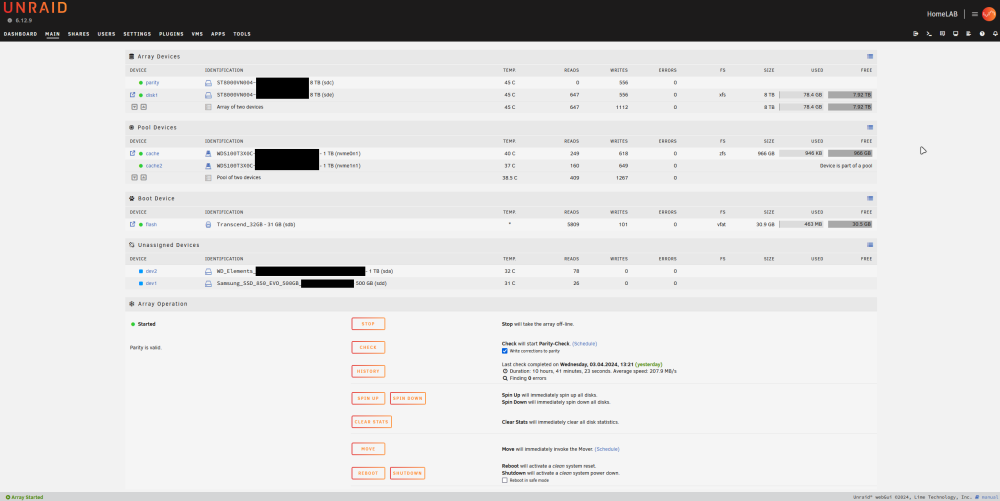Click the Unraid logo
1000x501 pixels.
[x=35, y=8]
